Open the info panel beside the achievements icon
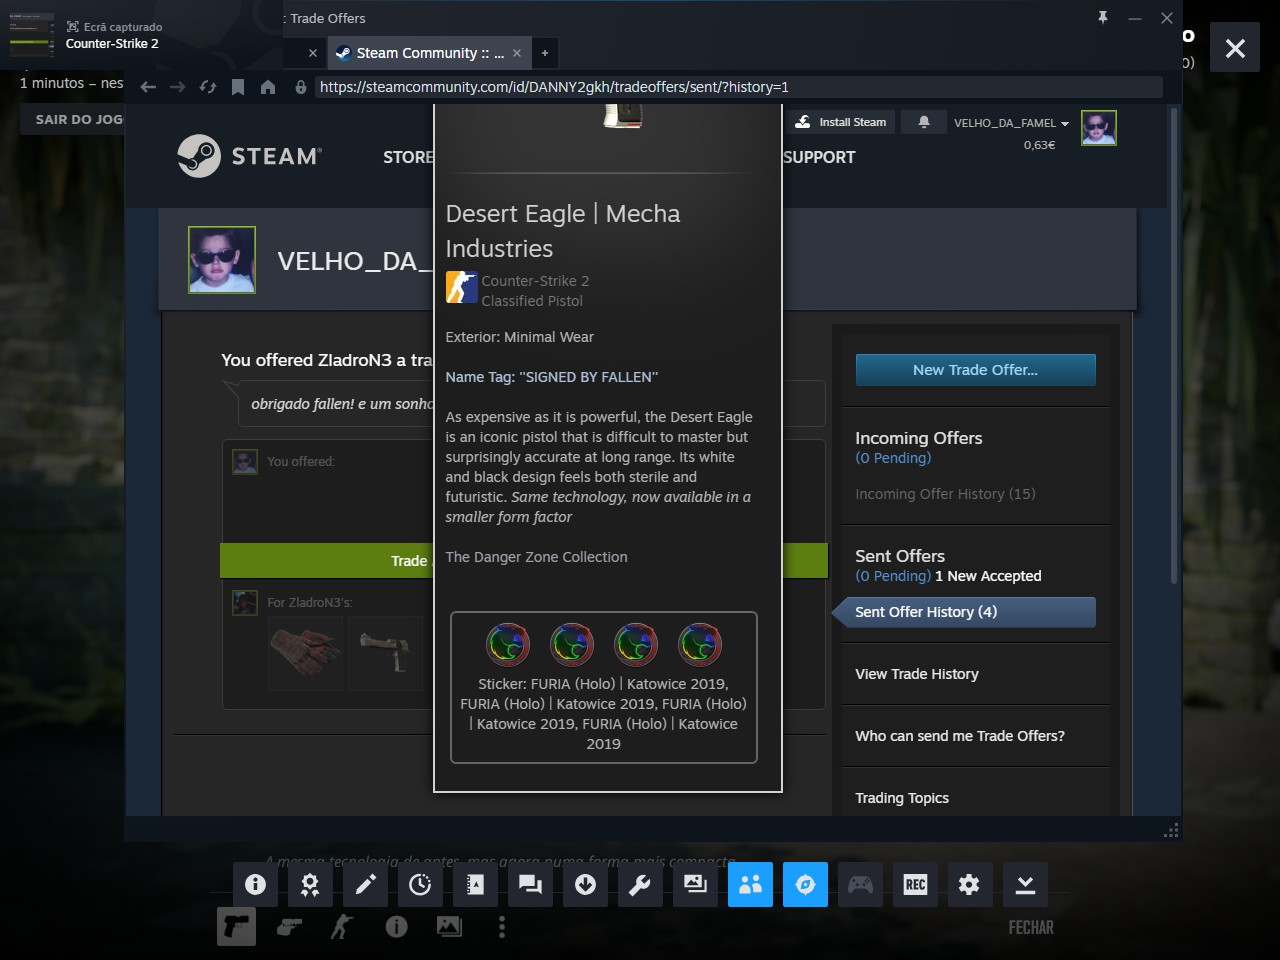The width and height of the screenshot is (1280, 960). (255, 884)
